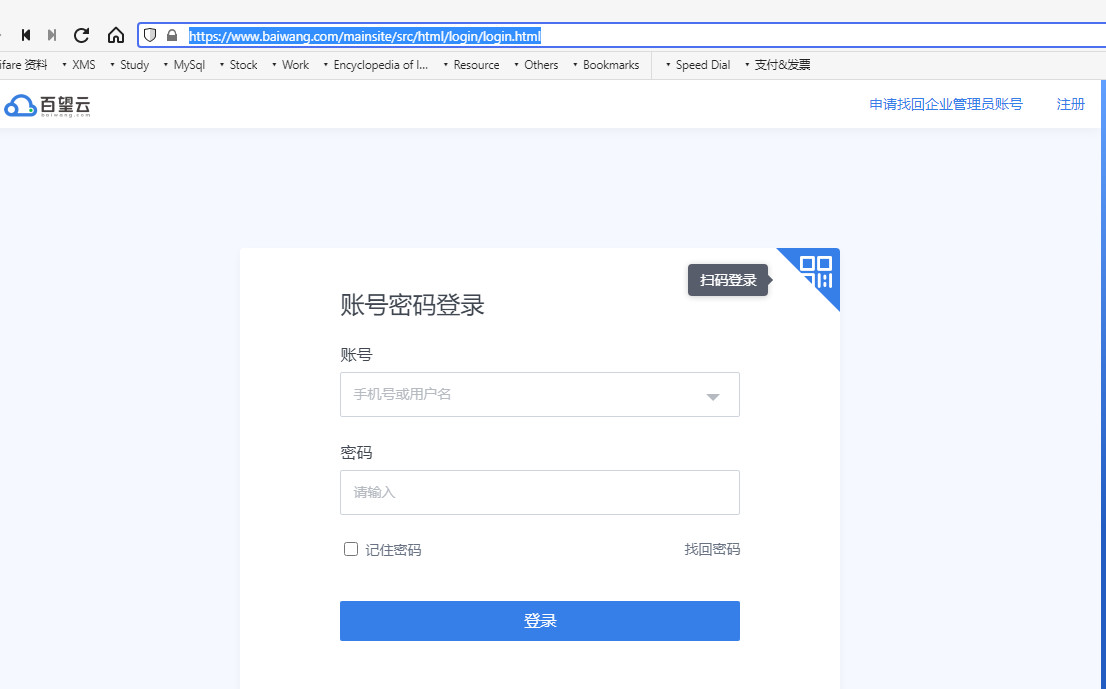1106x689 pixels.
Task: Switch to QR code login icon
Action: coord(816,271)
